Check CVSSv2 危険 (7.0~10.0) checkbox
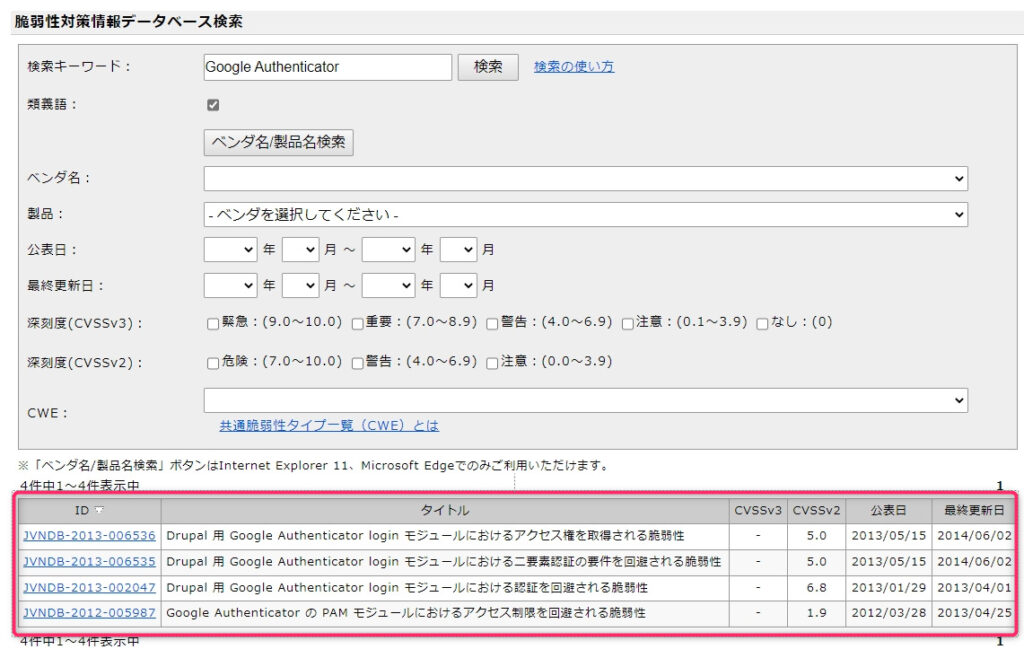 coord(212,364)
